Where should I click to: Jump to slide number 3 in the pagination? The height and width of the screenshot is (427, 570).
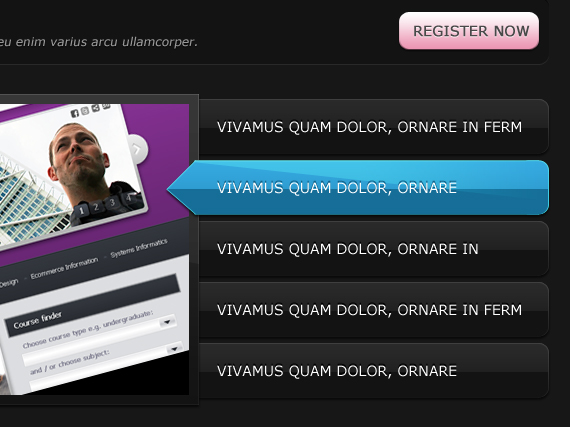(112, 202)
